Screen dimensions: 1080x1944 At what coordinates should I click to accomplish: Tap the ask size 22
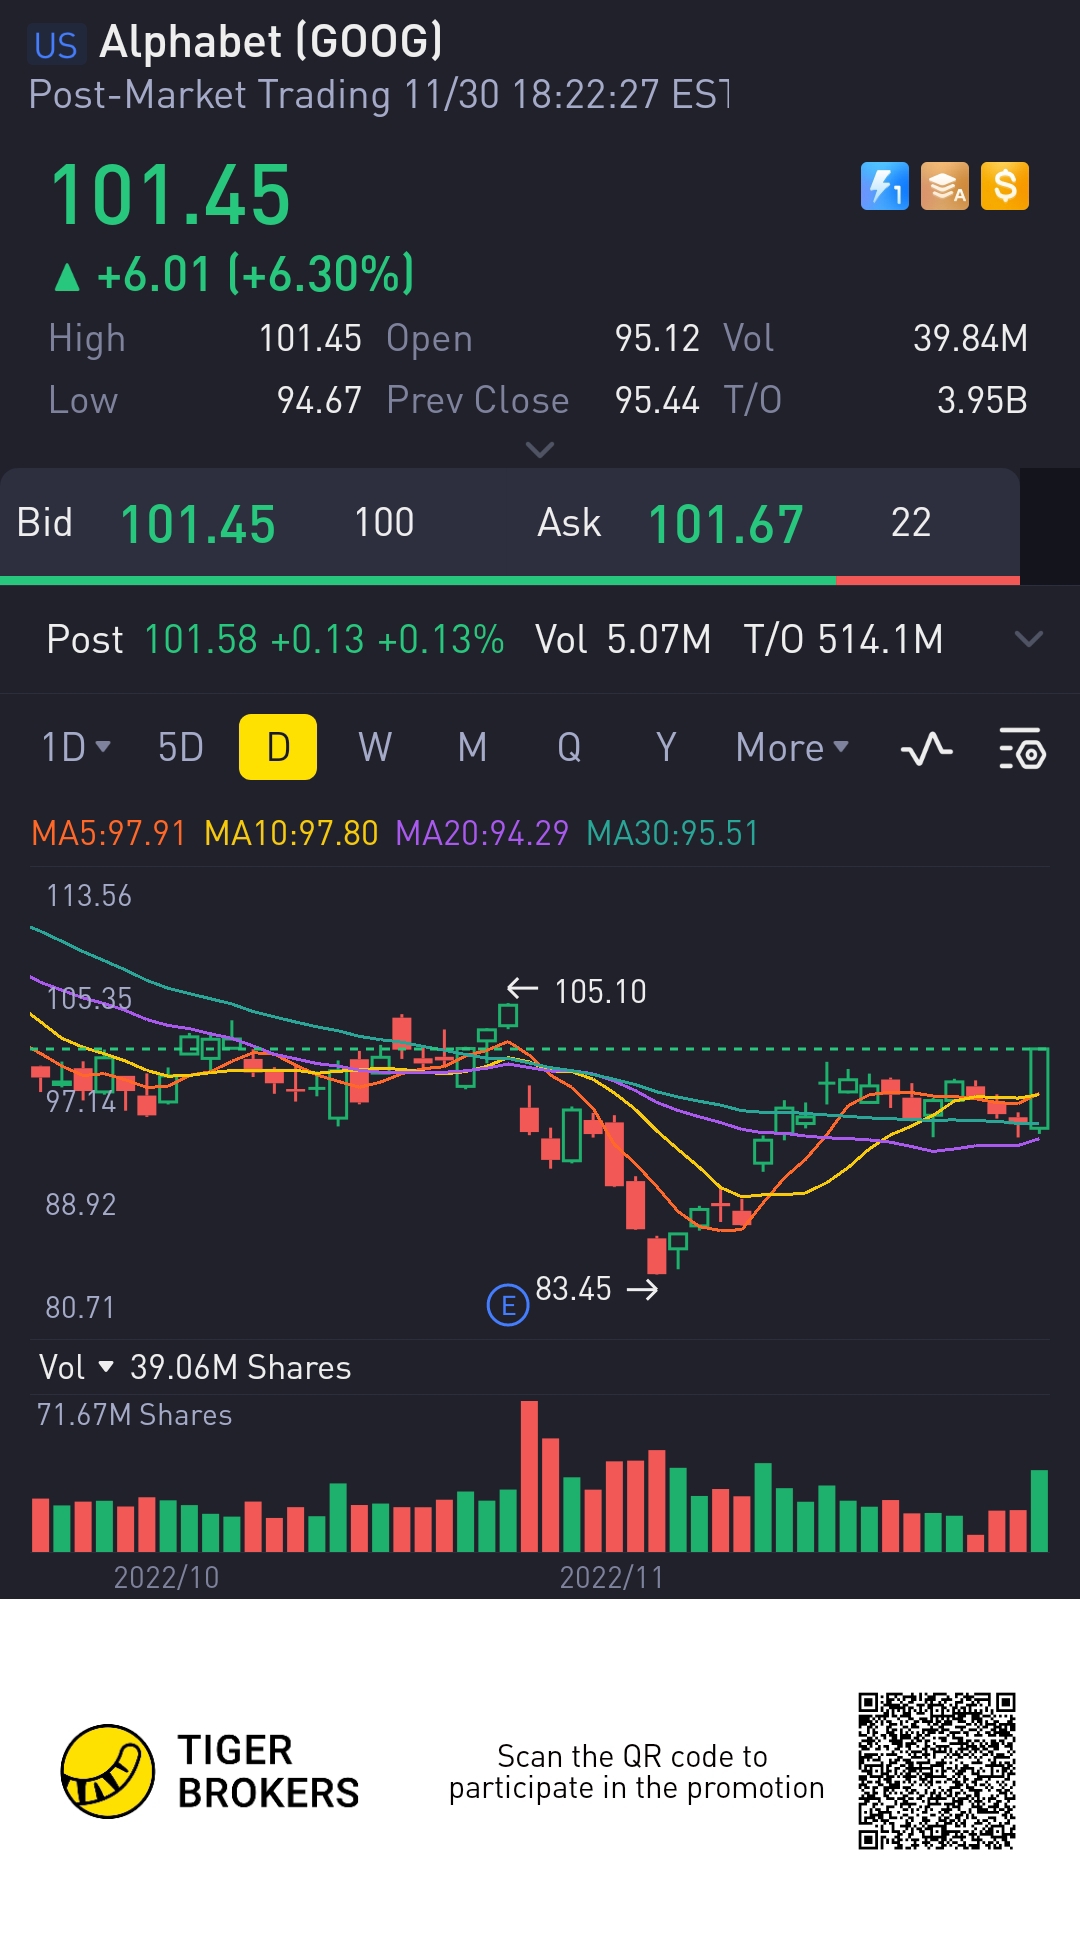click(911, 523)
